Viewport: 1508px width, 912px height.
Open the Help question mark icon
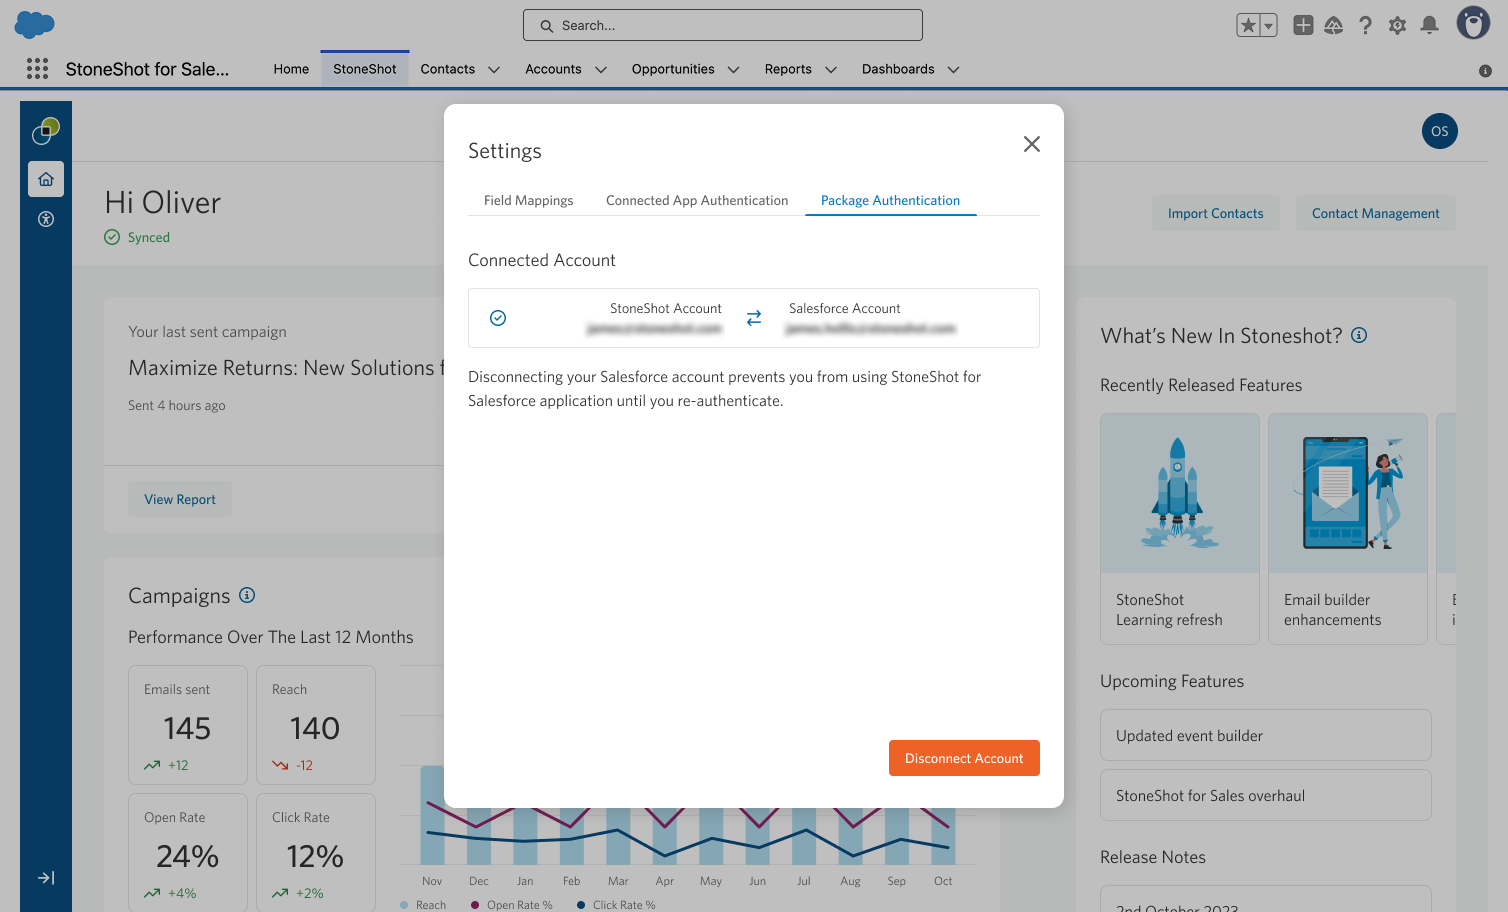point(1365,25)
